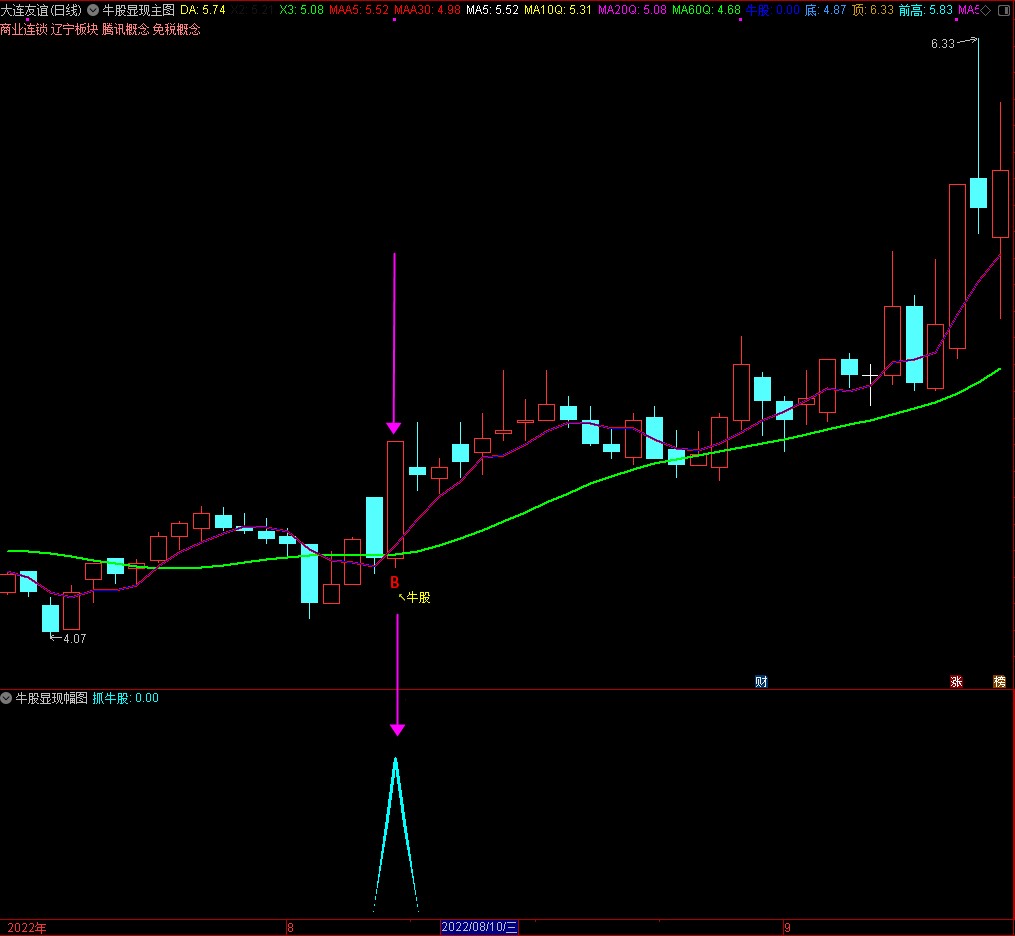Click the red B buy signal marker
This screenshot has width=1015, height=936.
(394, 581)
